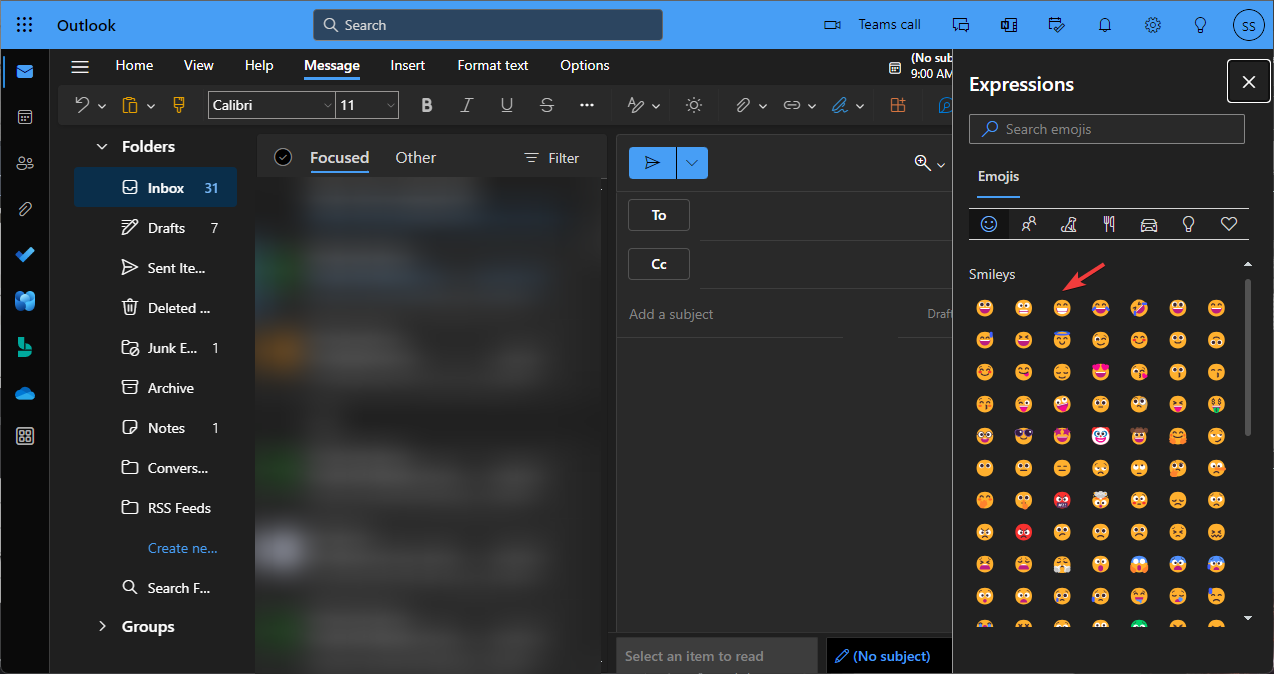The width and height of the screenshot is (1274, 674).
Task: Switch to the Home ribbon tab
Action: (x=134, y=65)
